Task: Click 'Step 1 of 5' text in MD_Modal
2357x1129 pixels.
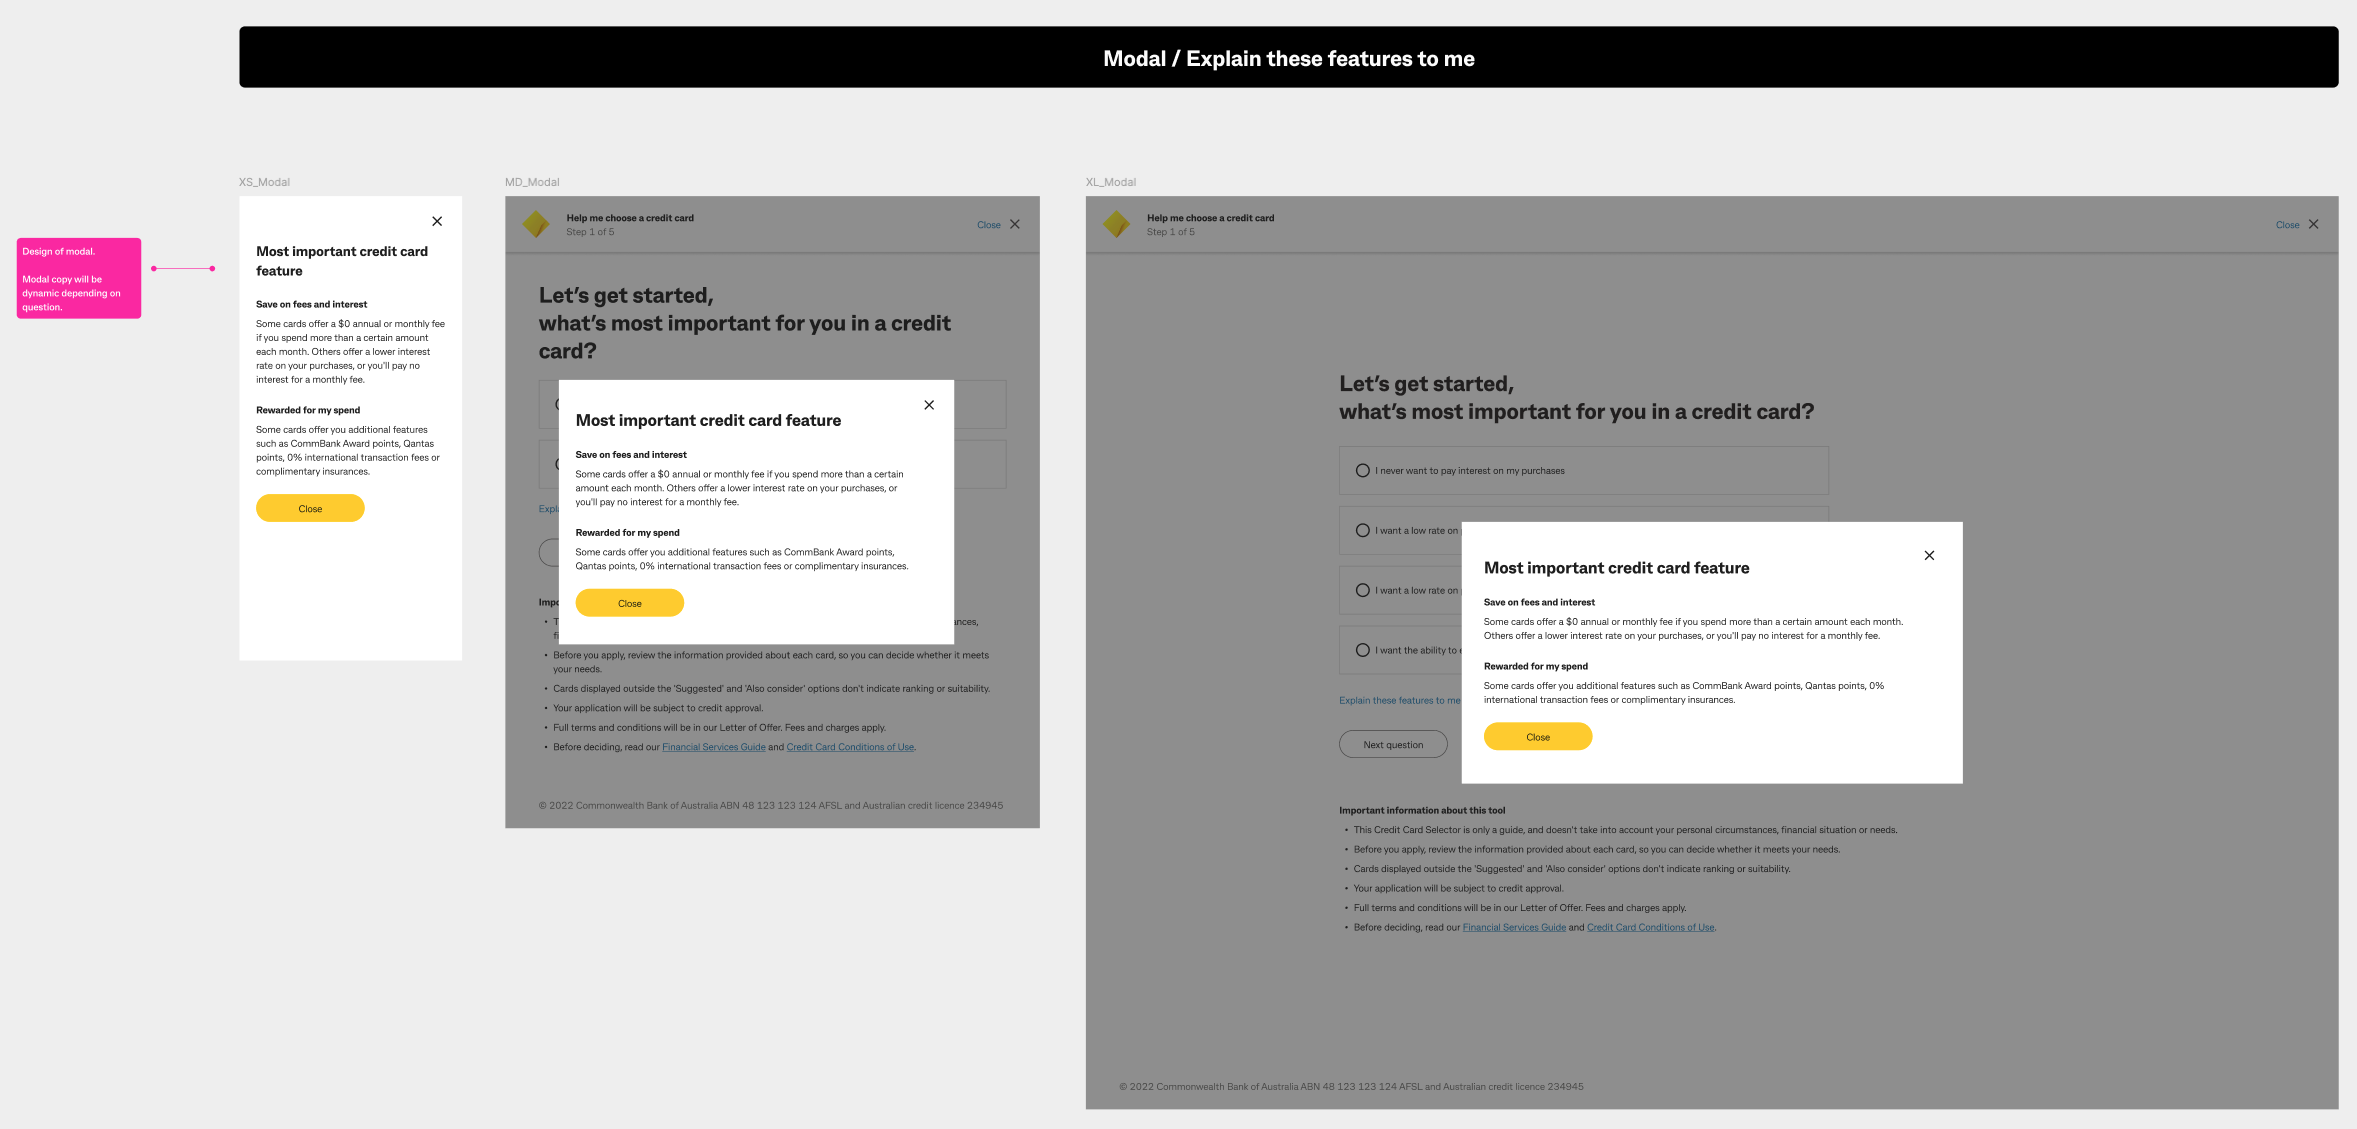Action: pos(590,232)
